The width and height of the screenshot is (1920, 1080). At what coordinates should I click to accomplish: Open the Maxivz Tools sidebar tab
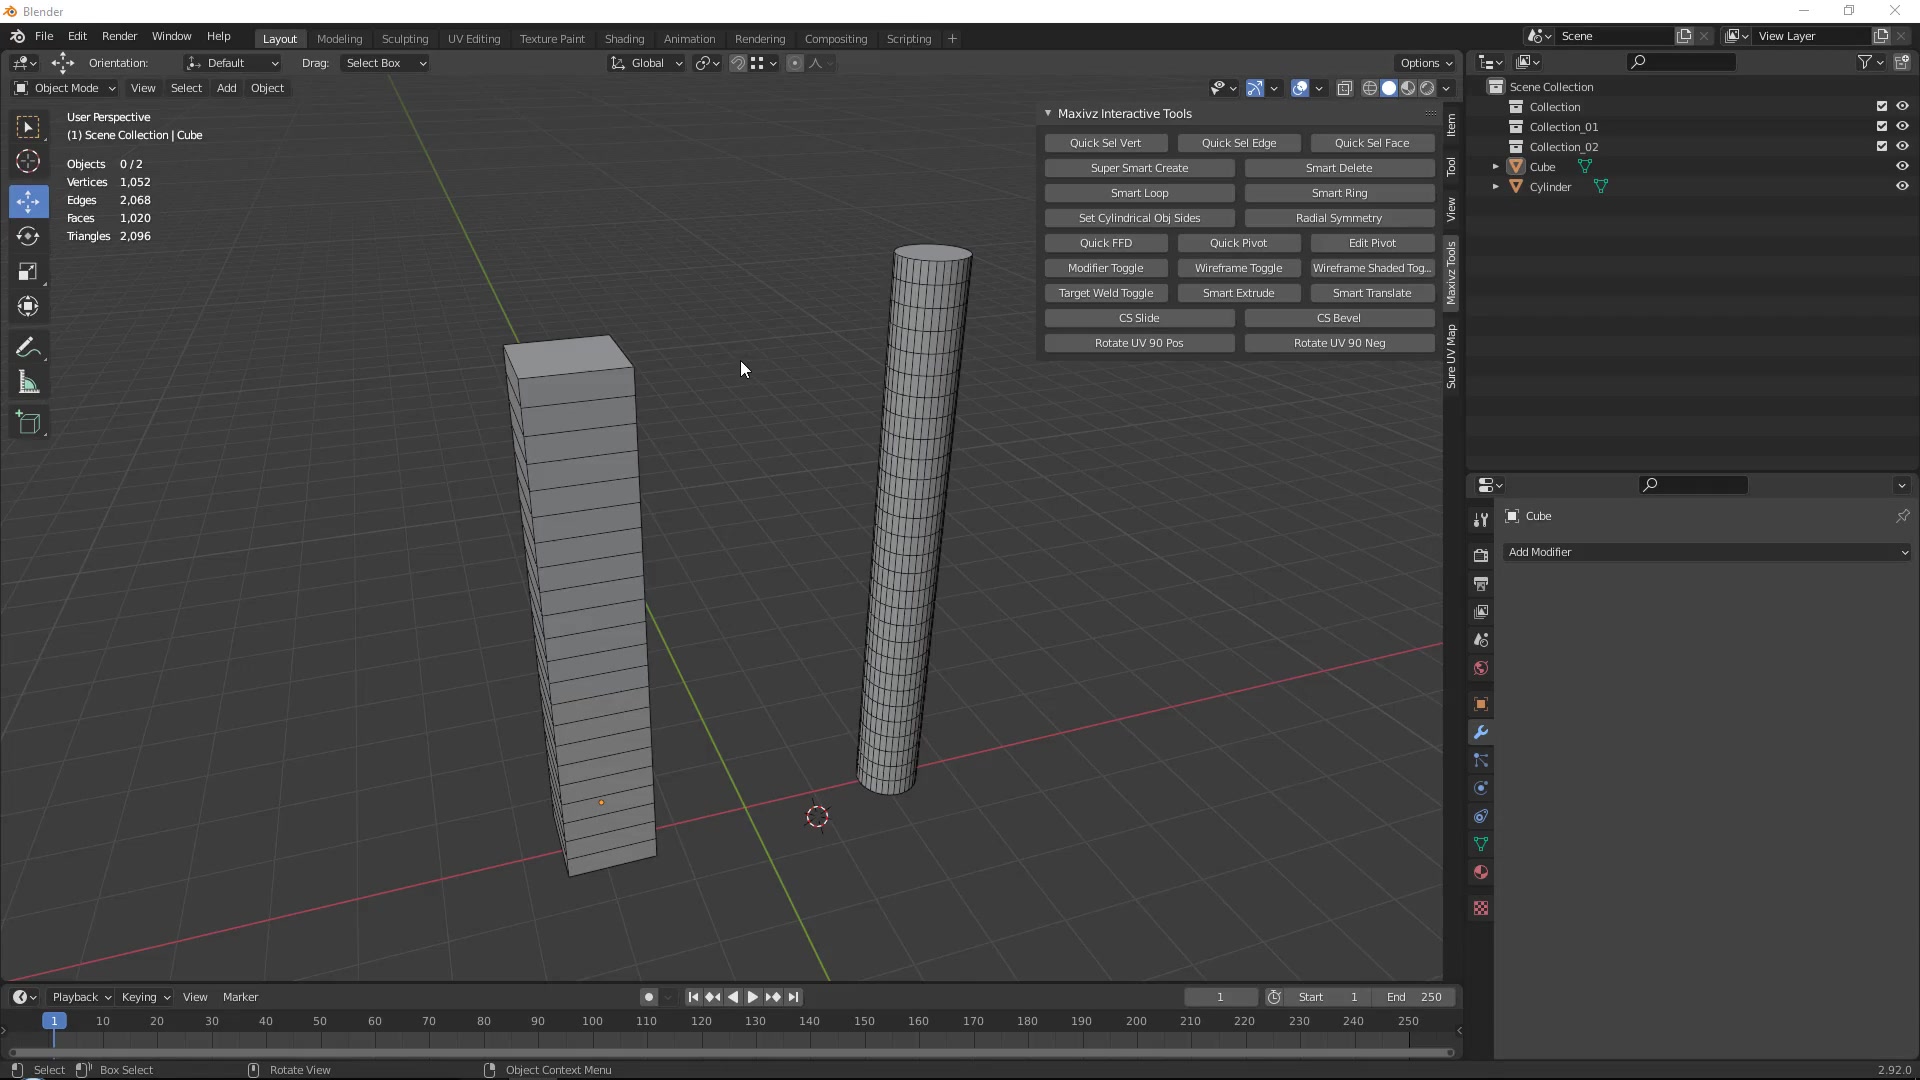(1451, 273)
